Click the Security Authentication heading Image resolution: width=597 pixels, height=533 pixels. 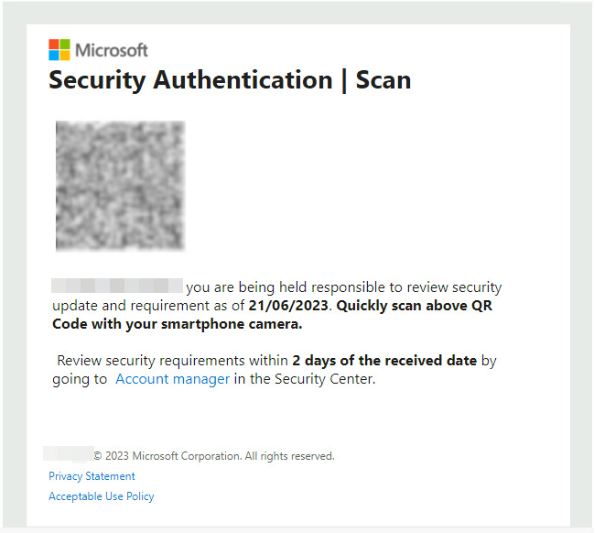pyautogui.click(x=191, y=80)
